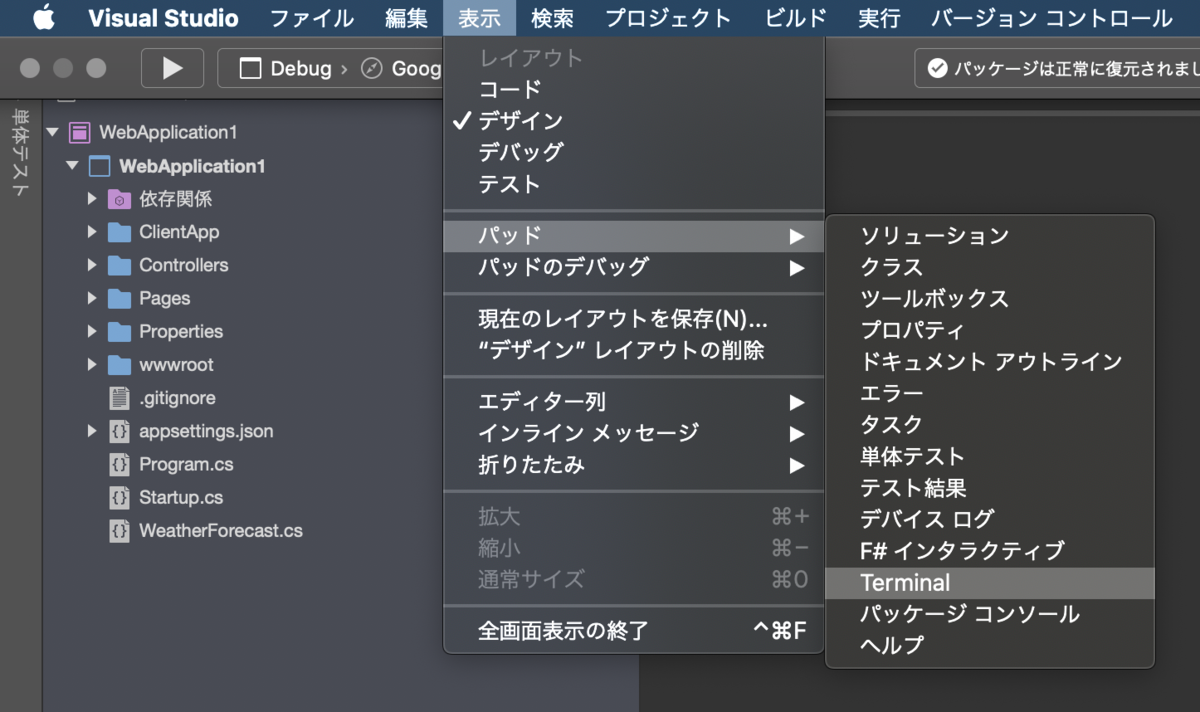Viewport: 1200px width, 712px height.
Task: Open the ファイル menu
Action: coord(312,18)
